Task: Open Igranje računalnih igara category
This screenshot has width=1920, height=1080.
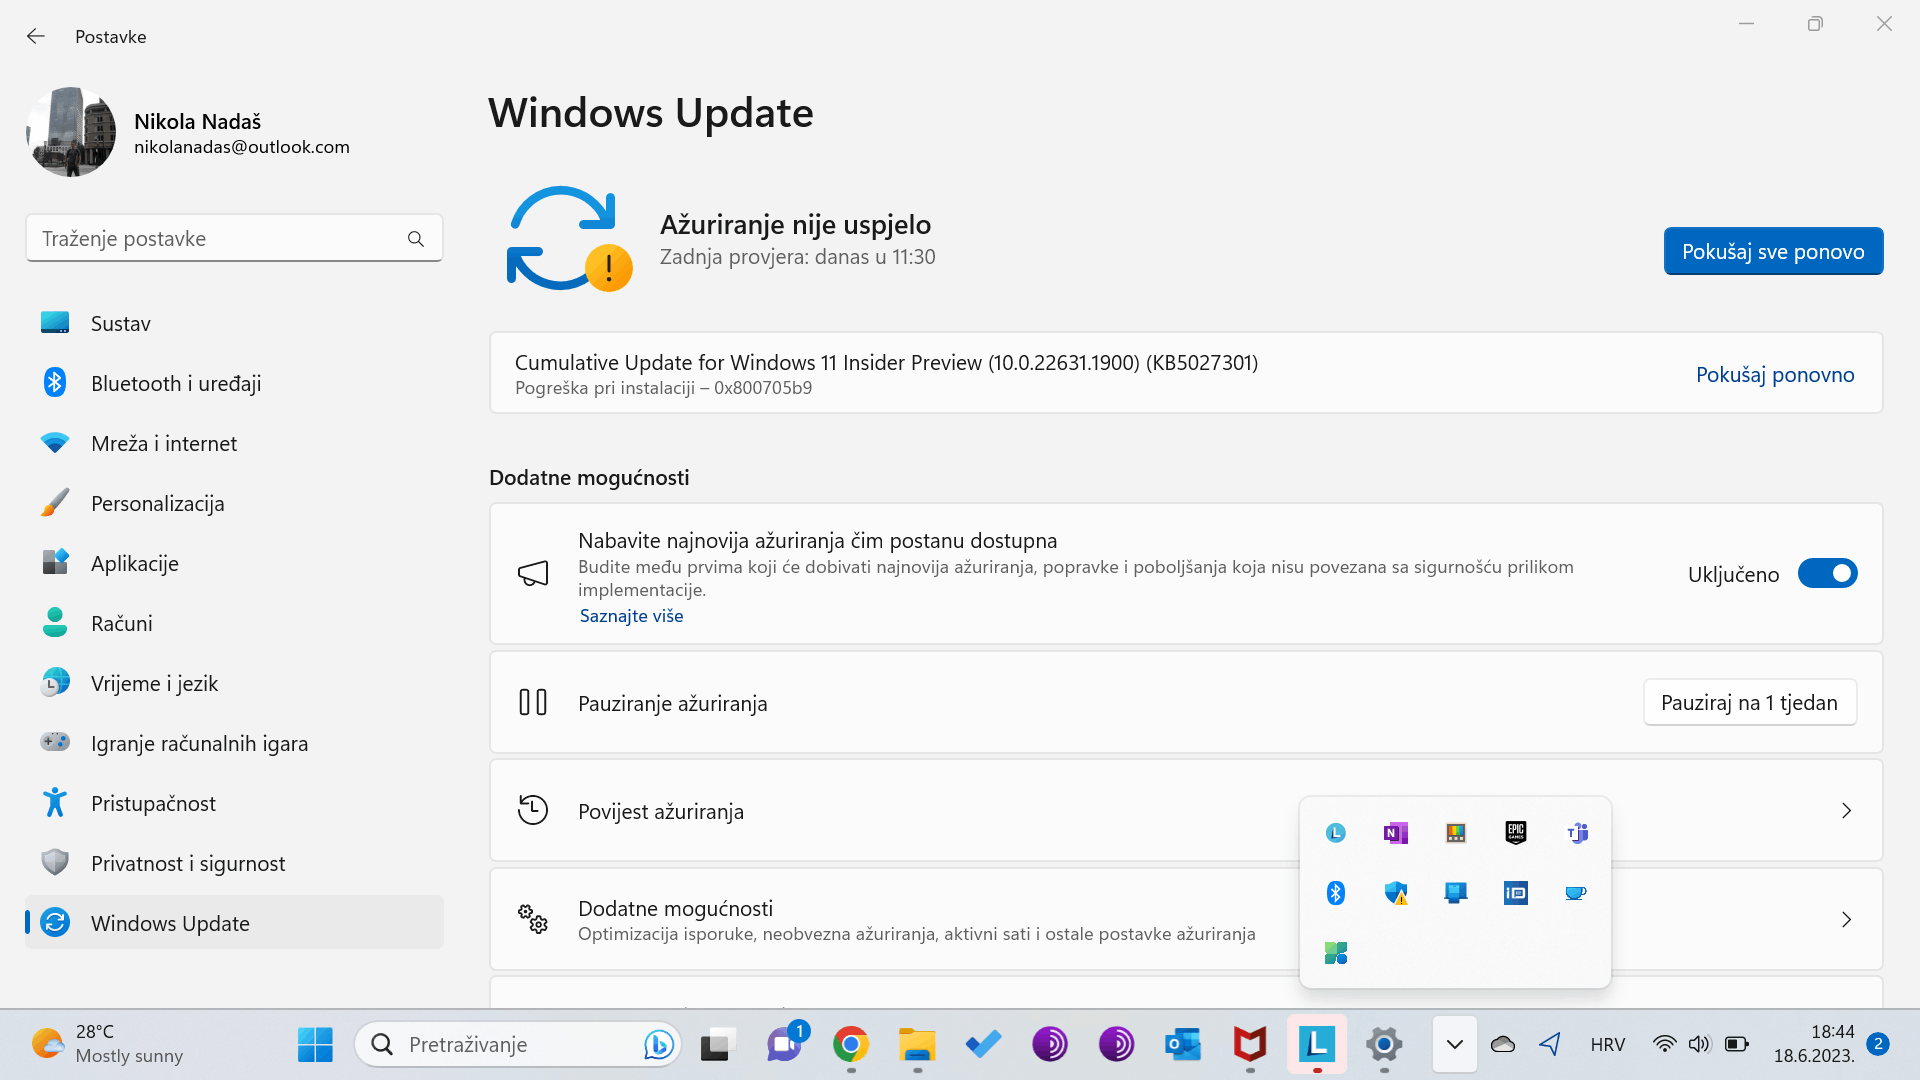Action: point(234,743)
